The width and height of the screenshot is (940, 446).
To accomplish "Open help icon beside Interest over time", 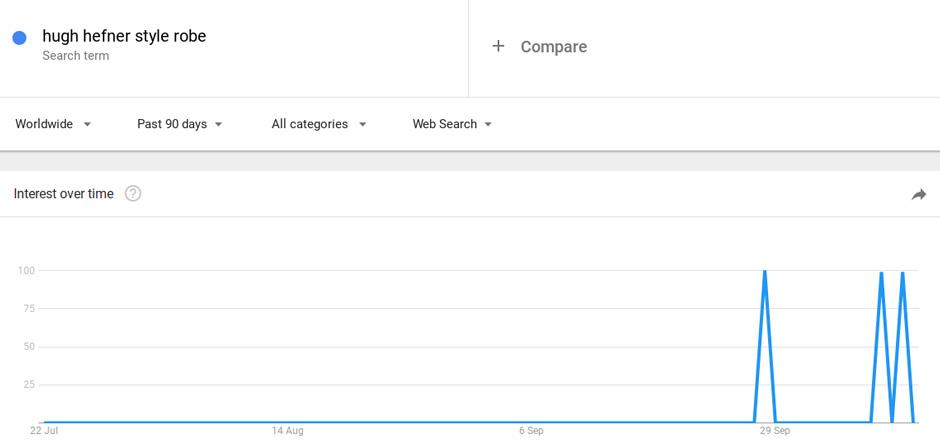I will (x=133, y=194).
